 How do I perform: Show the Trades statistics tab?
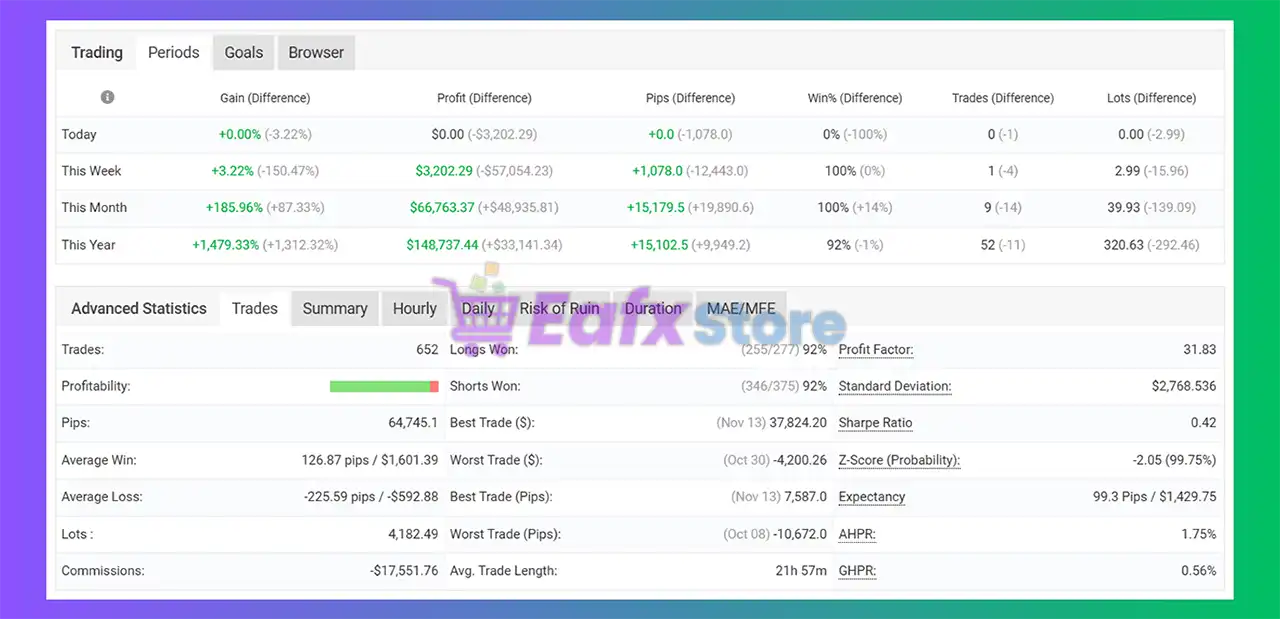pyautogui.click(x=254, y=309)
